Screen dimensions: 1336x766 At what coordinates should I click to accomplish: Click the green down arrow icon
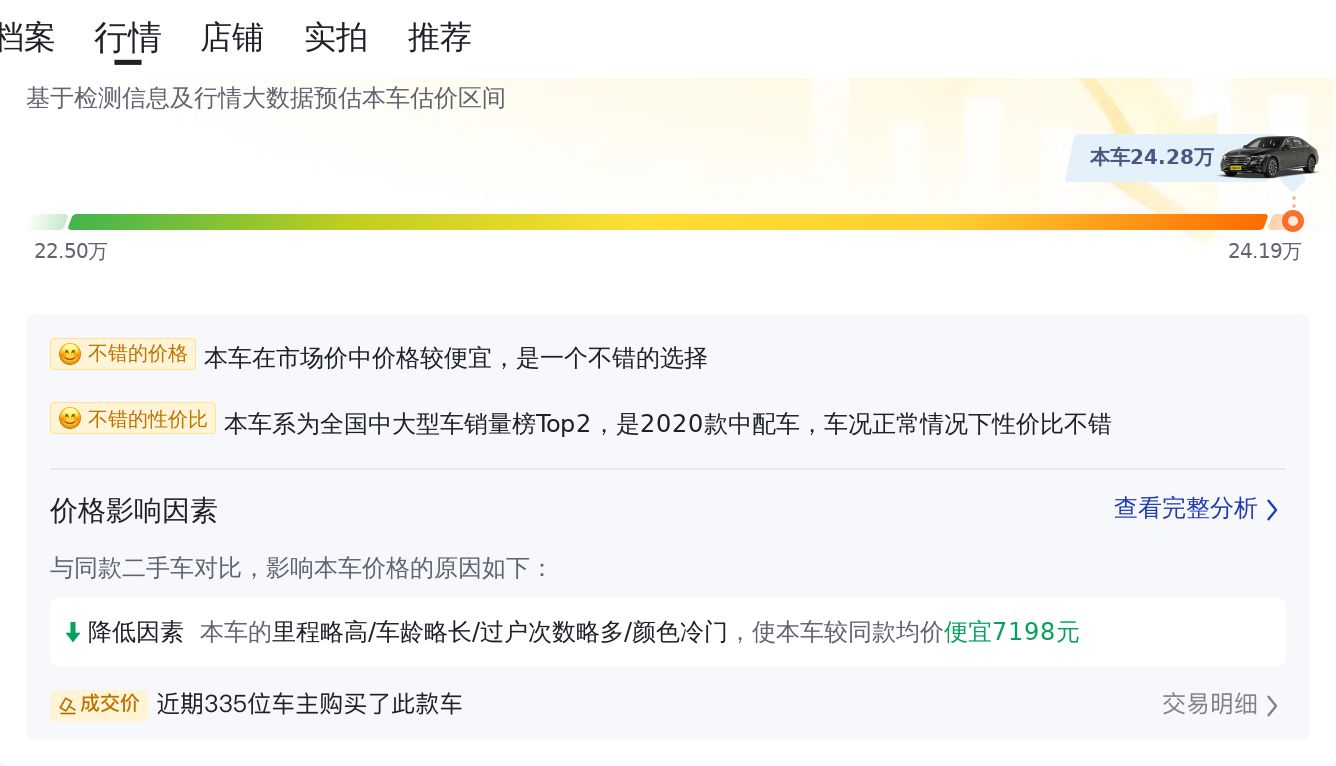72,632
